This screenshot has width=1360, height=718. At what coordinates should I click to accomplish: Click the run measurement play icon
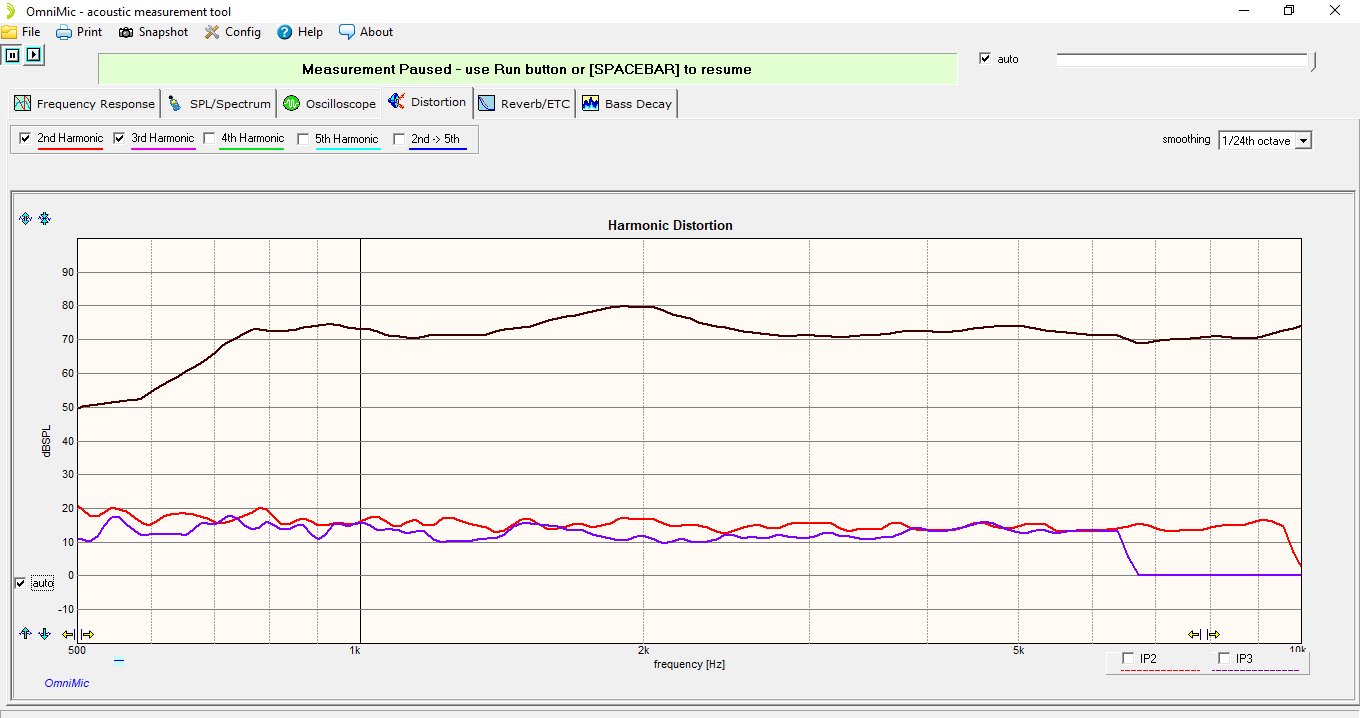point(34,55)
